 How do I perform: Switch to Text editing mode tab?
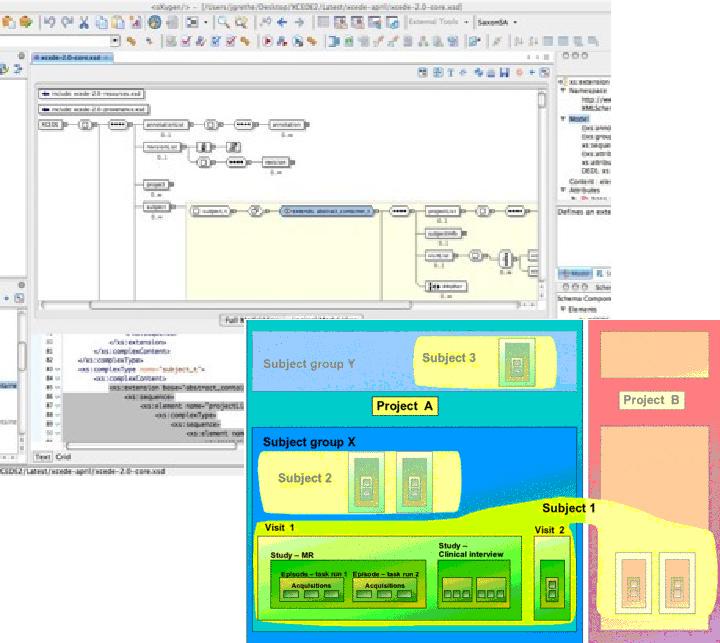[42, 456]
